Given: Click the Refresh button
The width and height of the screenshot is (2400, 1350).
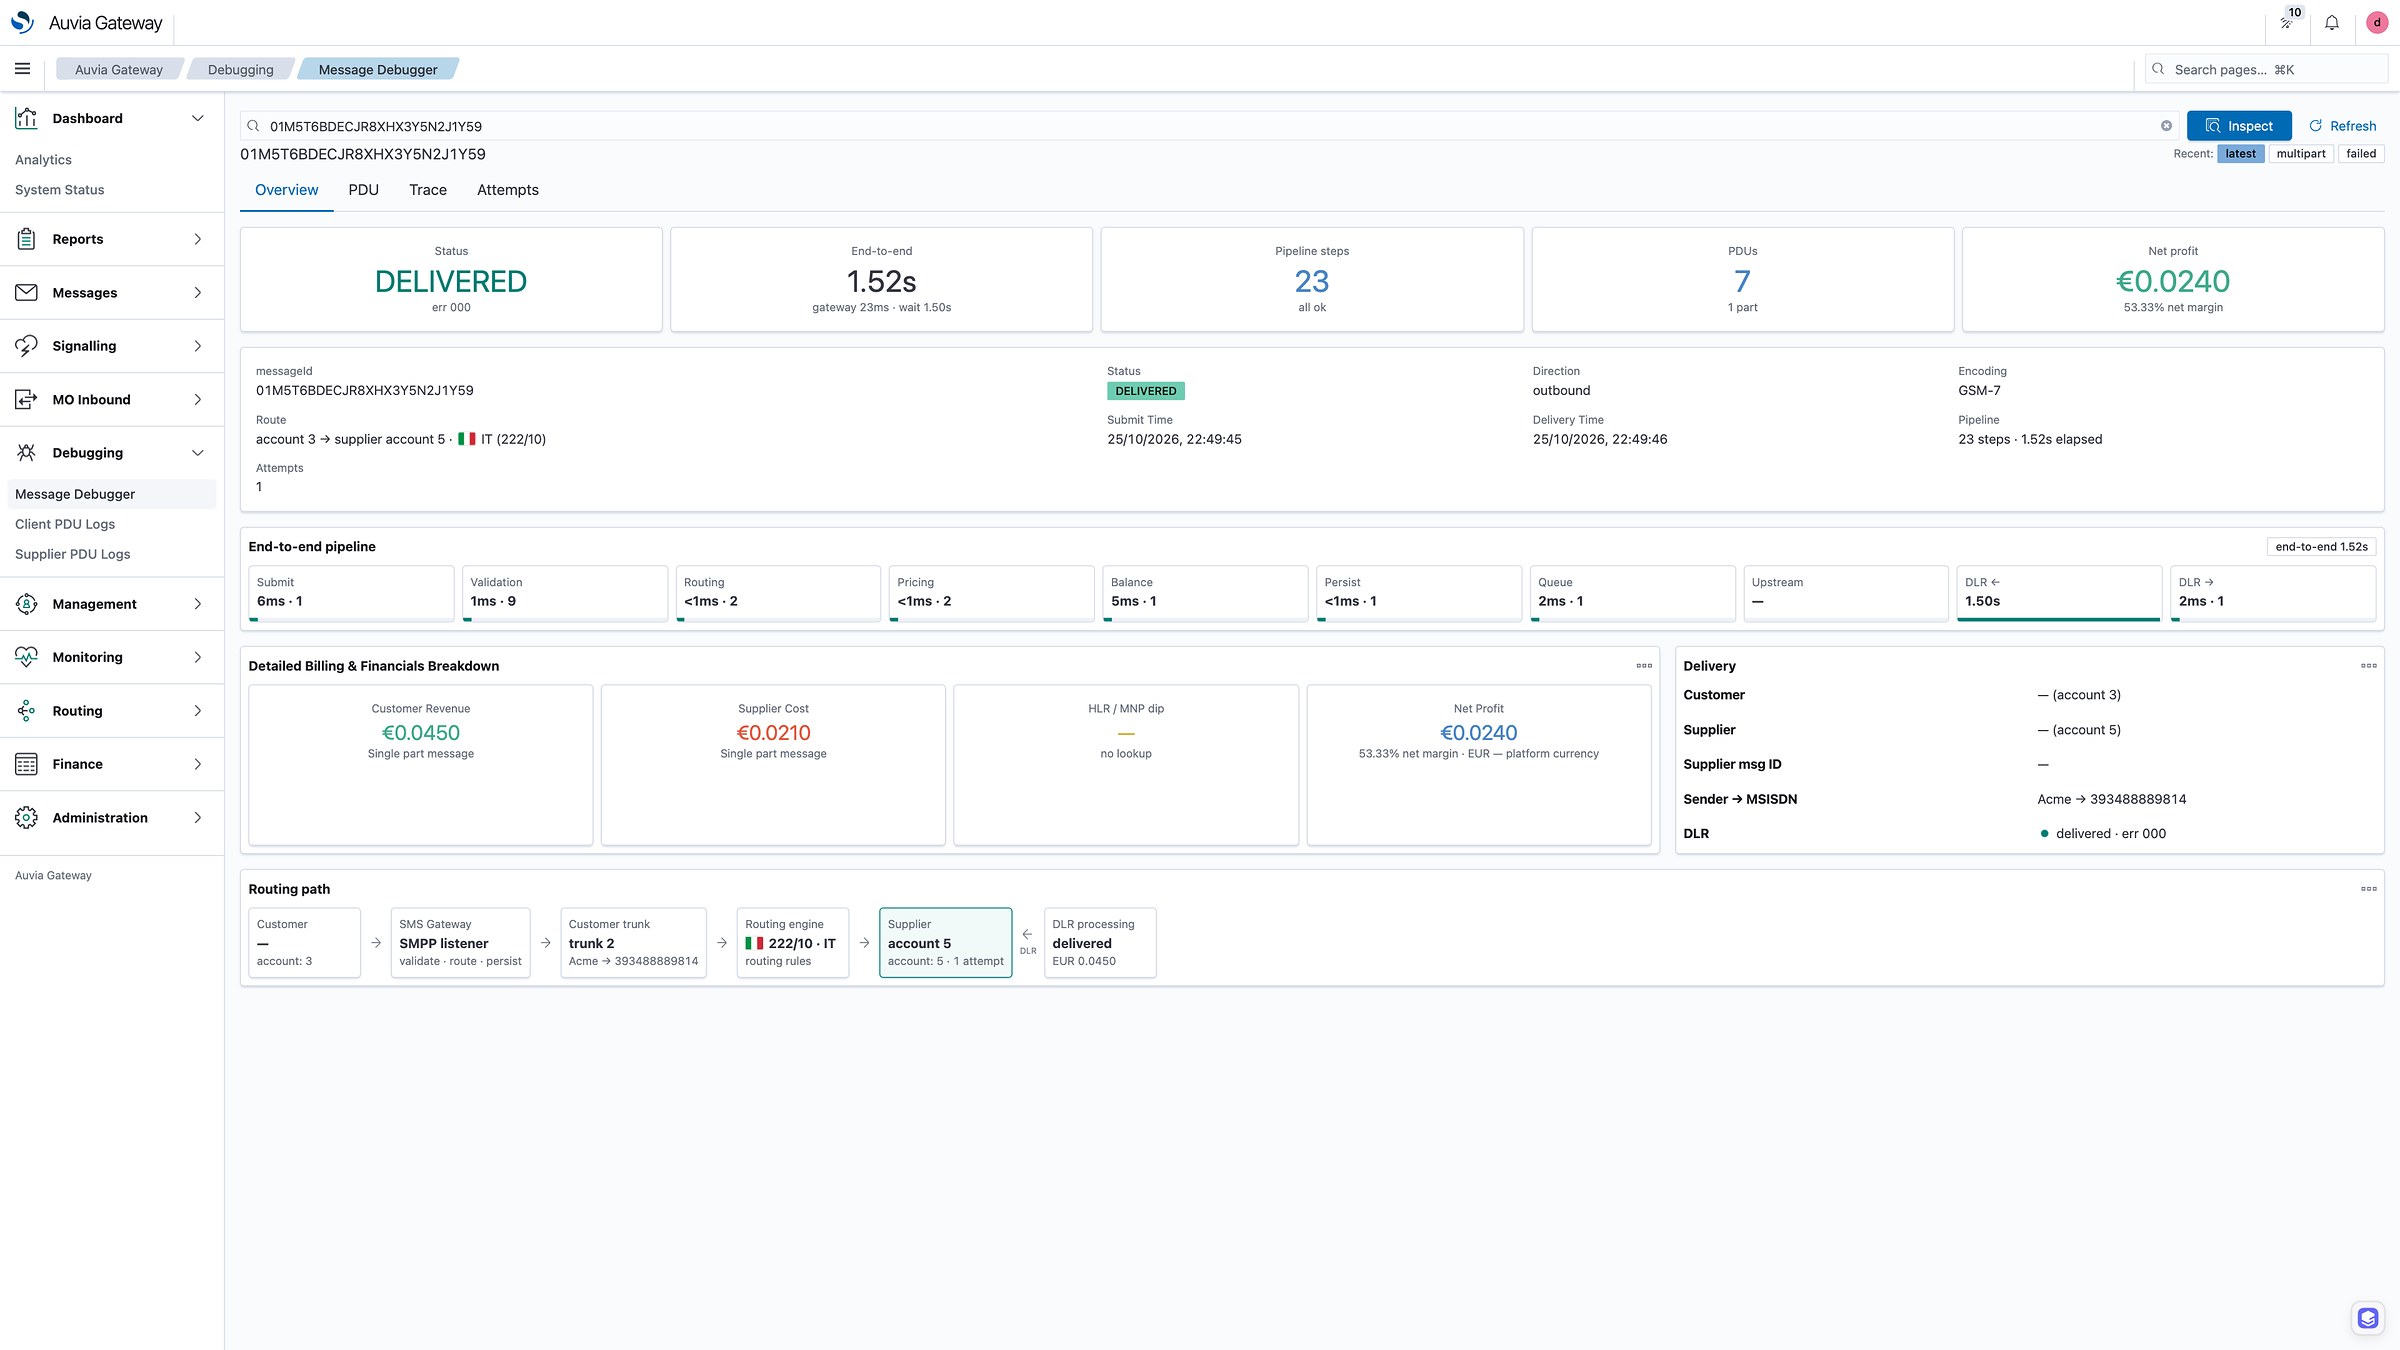Looking at the screenshot, I should pyautogui.click(x=2342, y=126).
